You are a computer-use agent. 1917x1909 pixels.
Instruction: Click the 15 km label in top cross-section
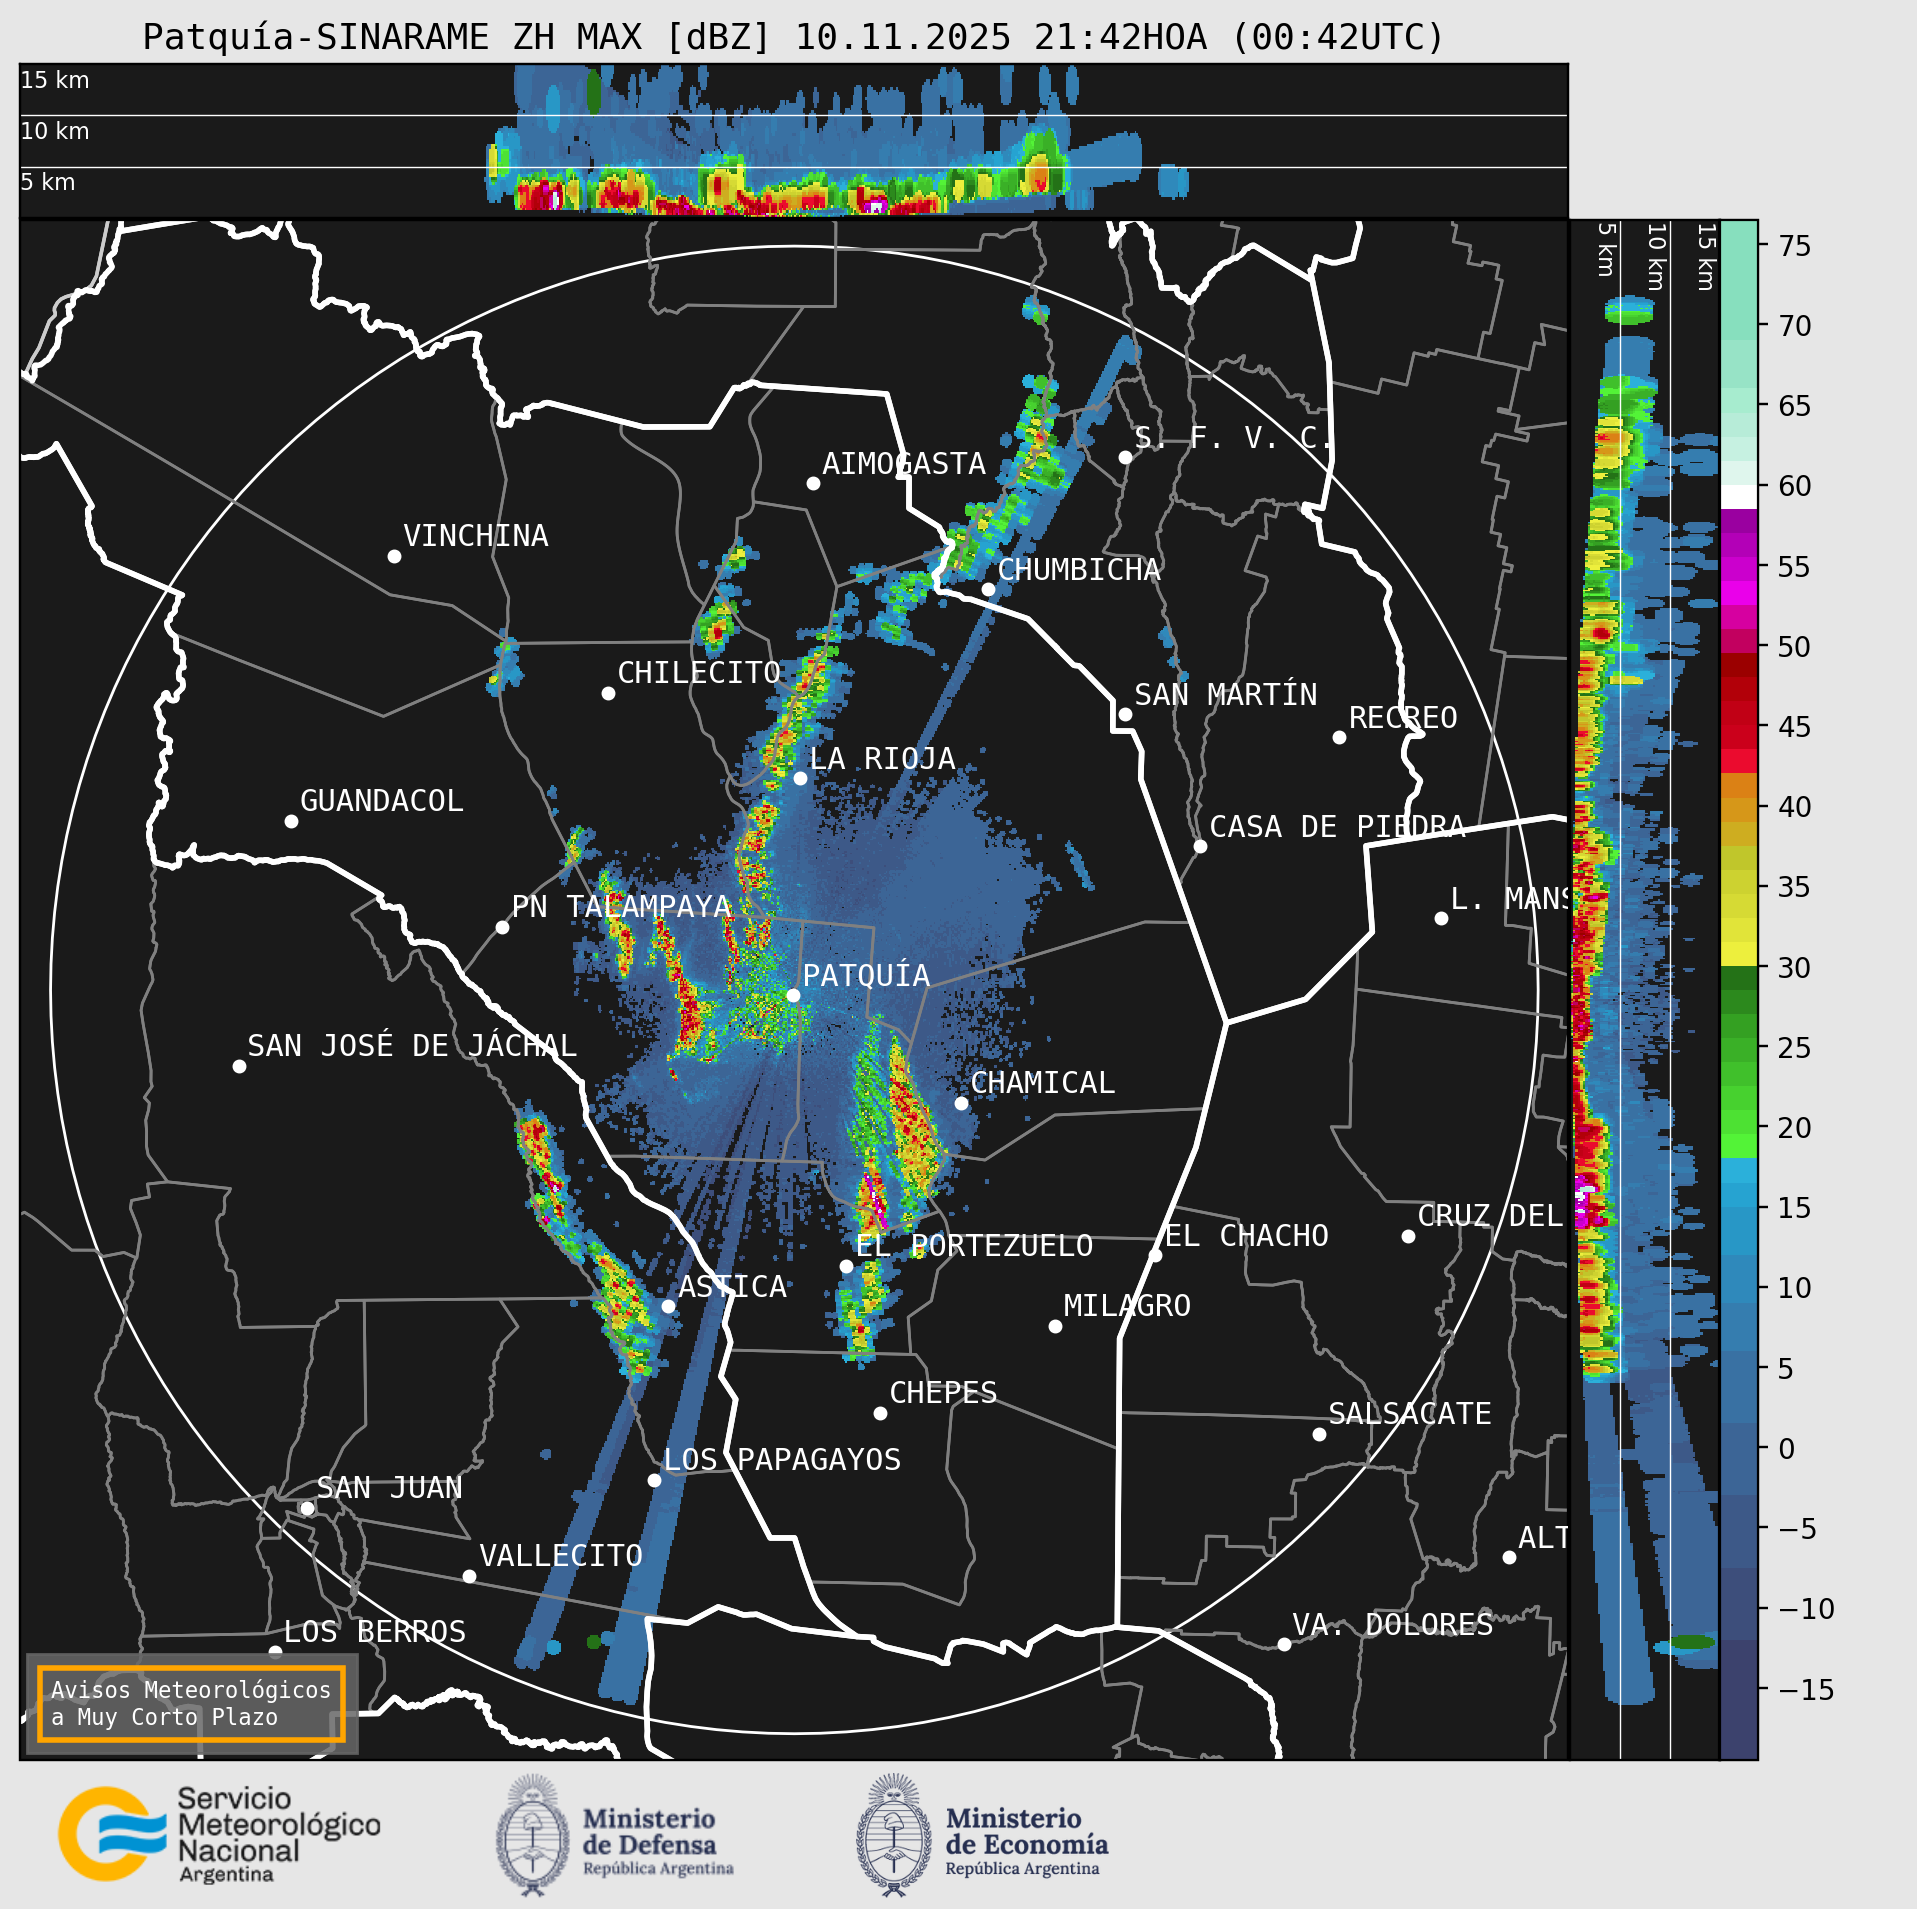55,80
